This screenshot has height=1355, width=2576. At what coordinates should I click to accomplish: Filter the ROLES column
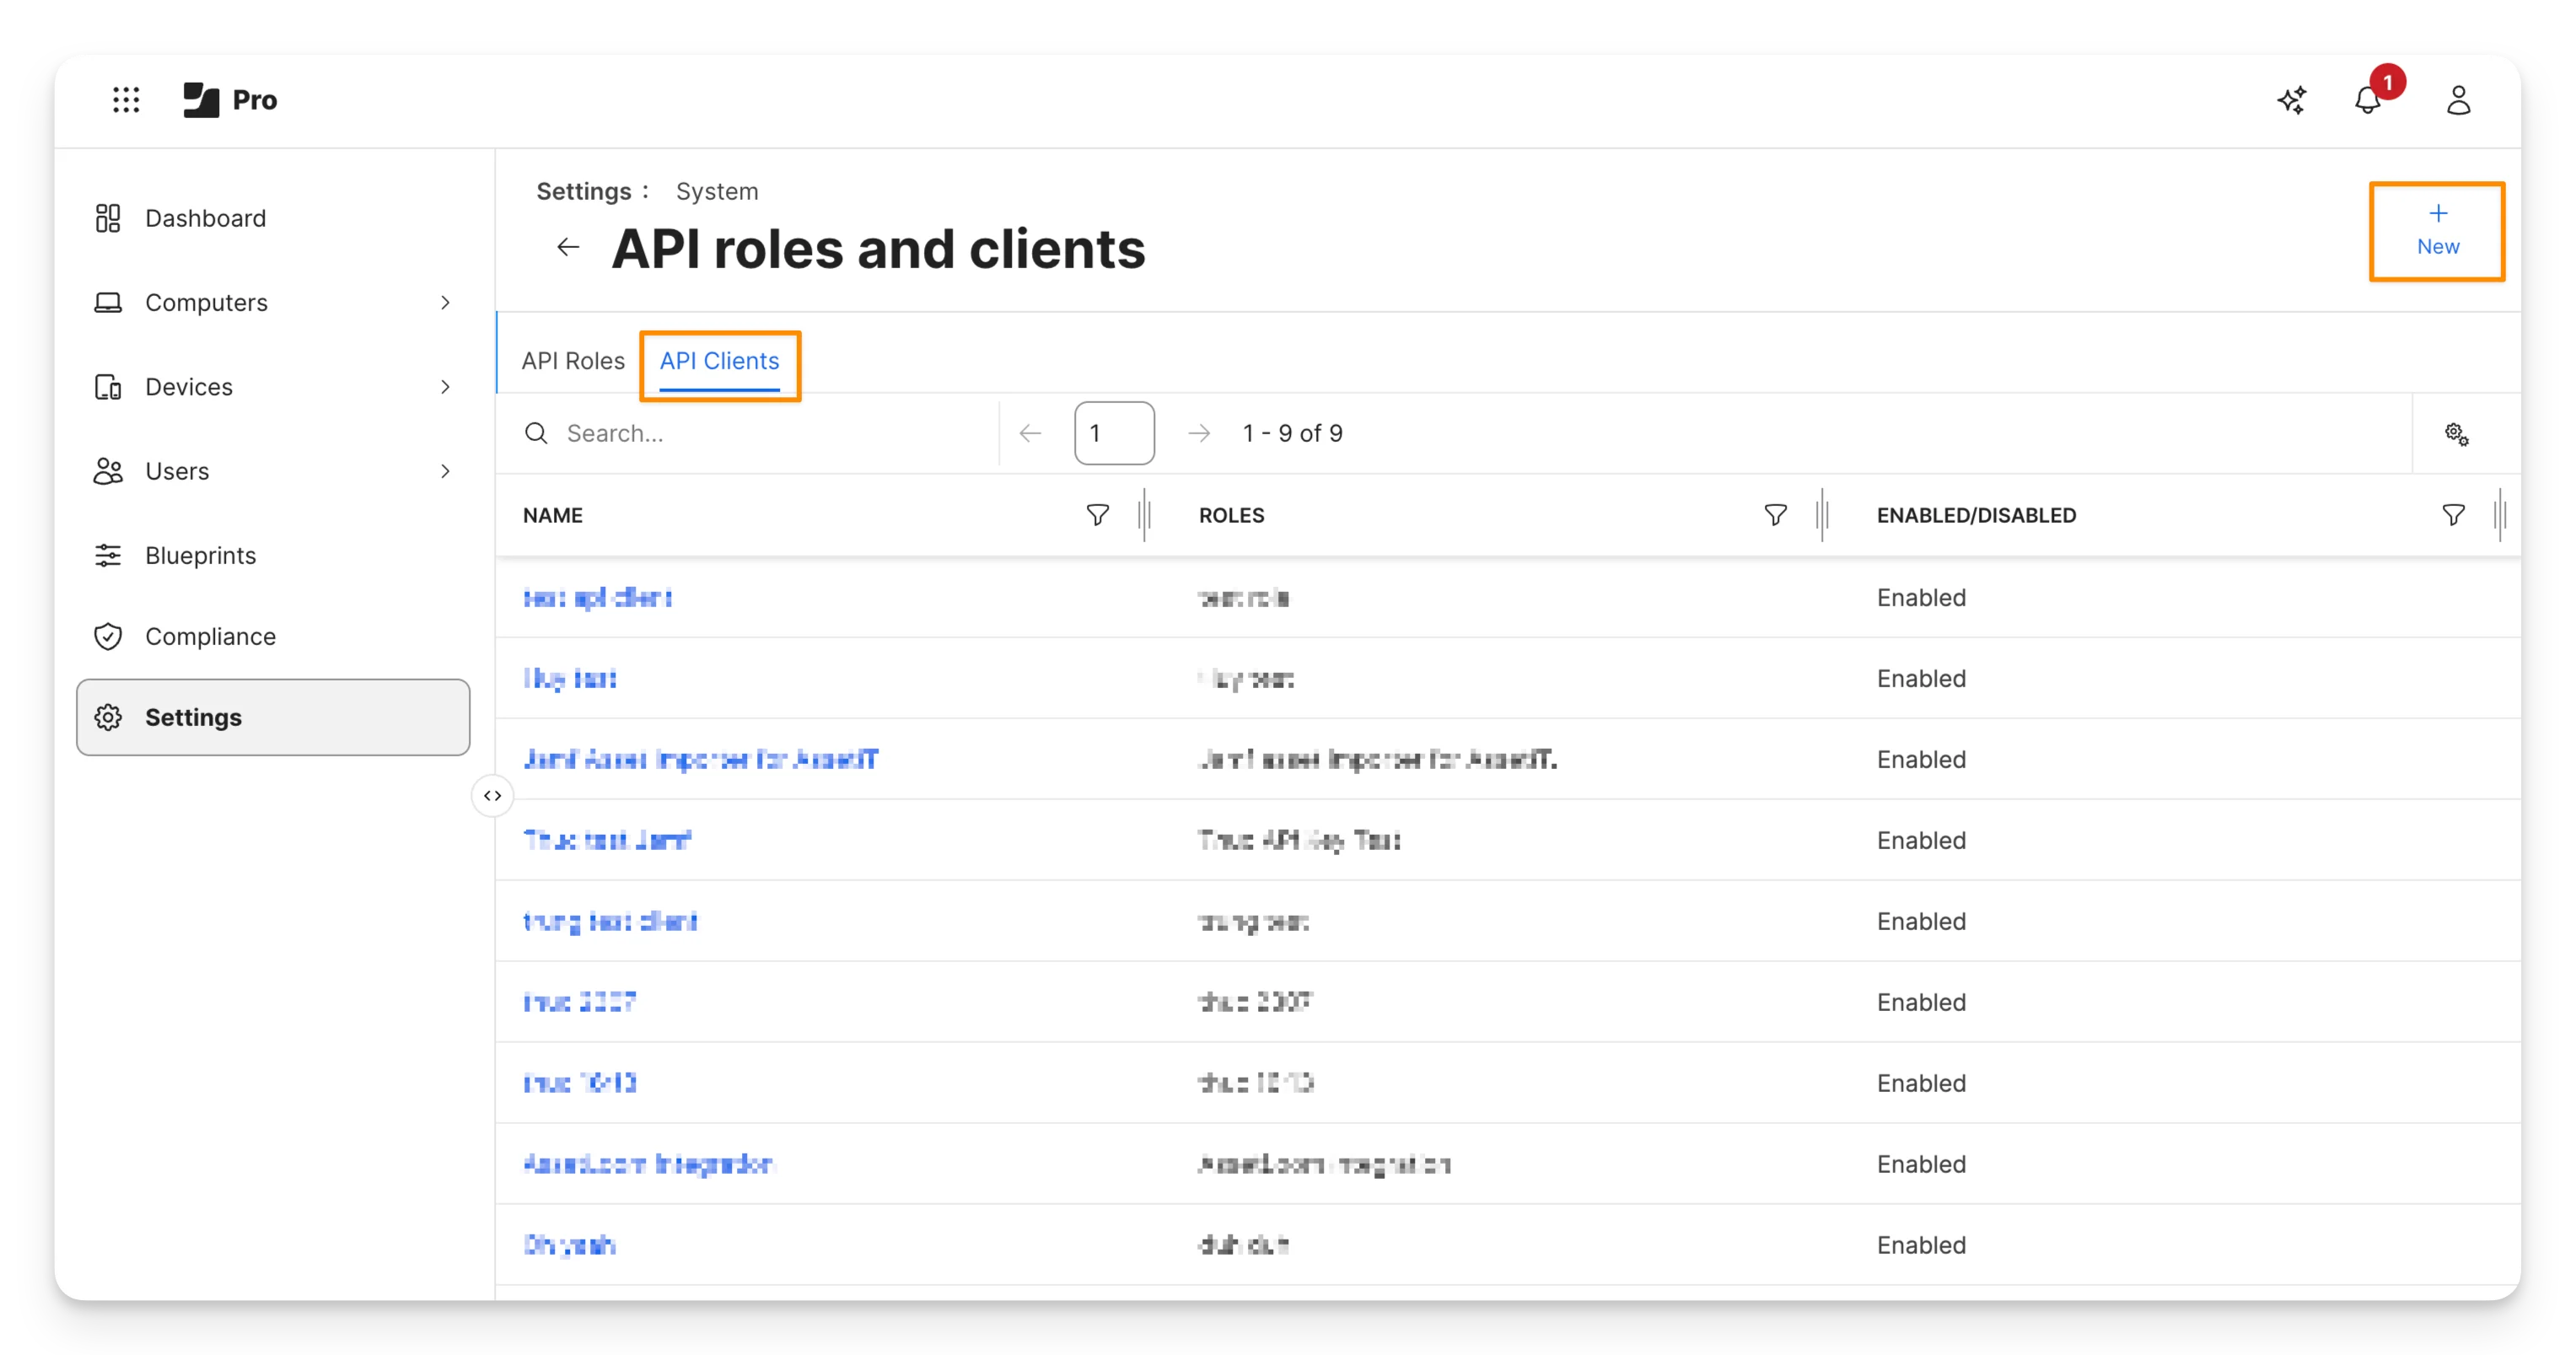coord(1775,515)
